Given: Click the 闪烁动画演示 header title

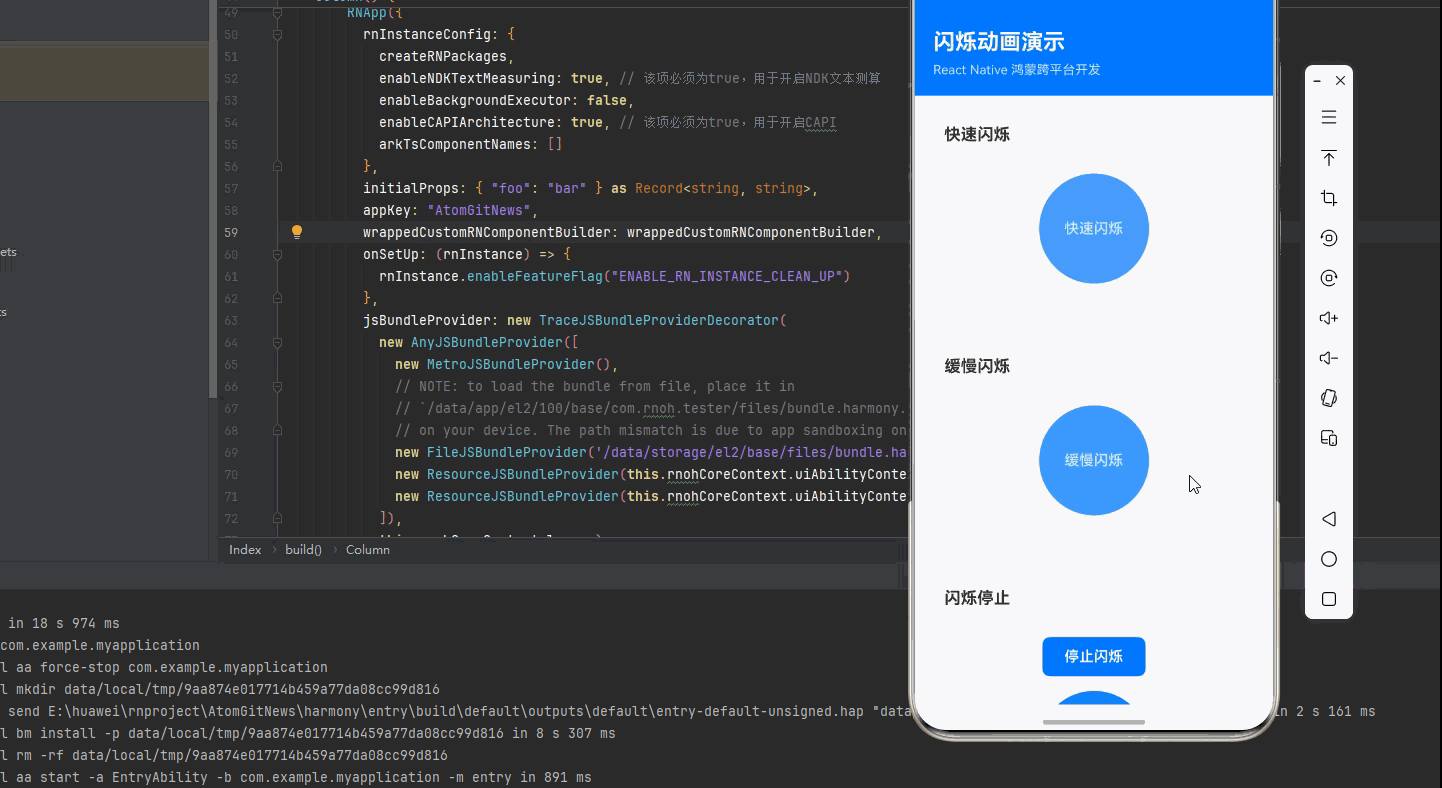Looking at the screenshot, I should (998, 41).
